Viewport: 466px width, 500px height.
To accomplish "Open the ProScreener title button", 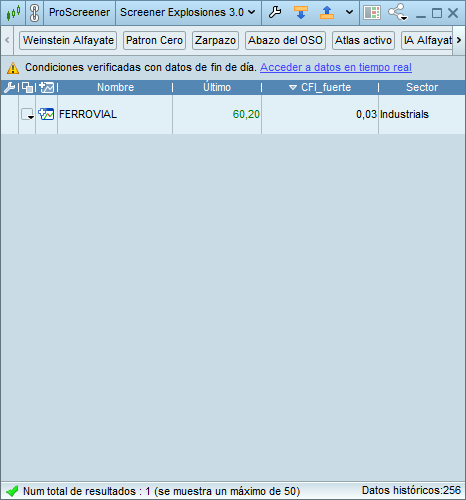I will [x=79, y=13].
